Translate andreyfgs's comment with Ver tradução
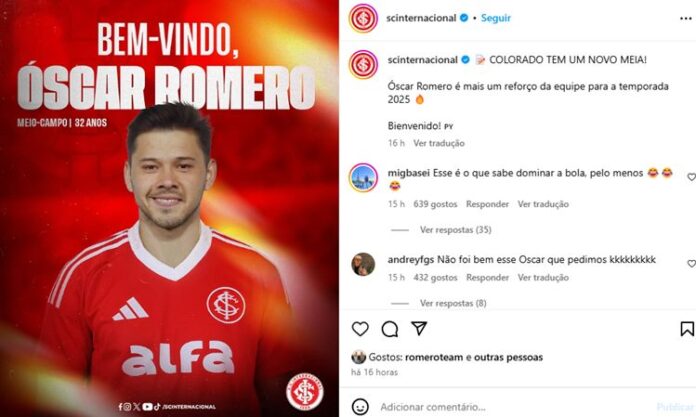This screenshot has height=417, width=696. coord(543,277)
